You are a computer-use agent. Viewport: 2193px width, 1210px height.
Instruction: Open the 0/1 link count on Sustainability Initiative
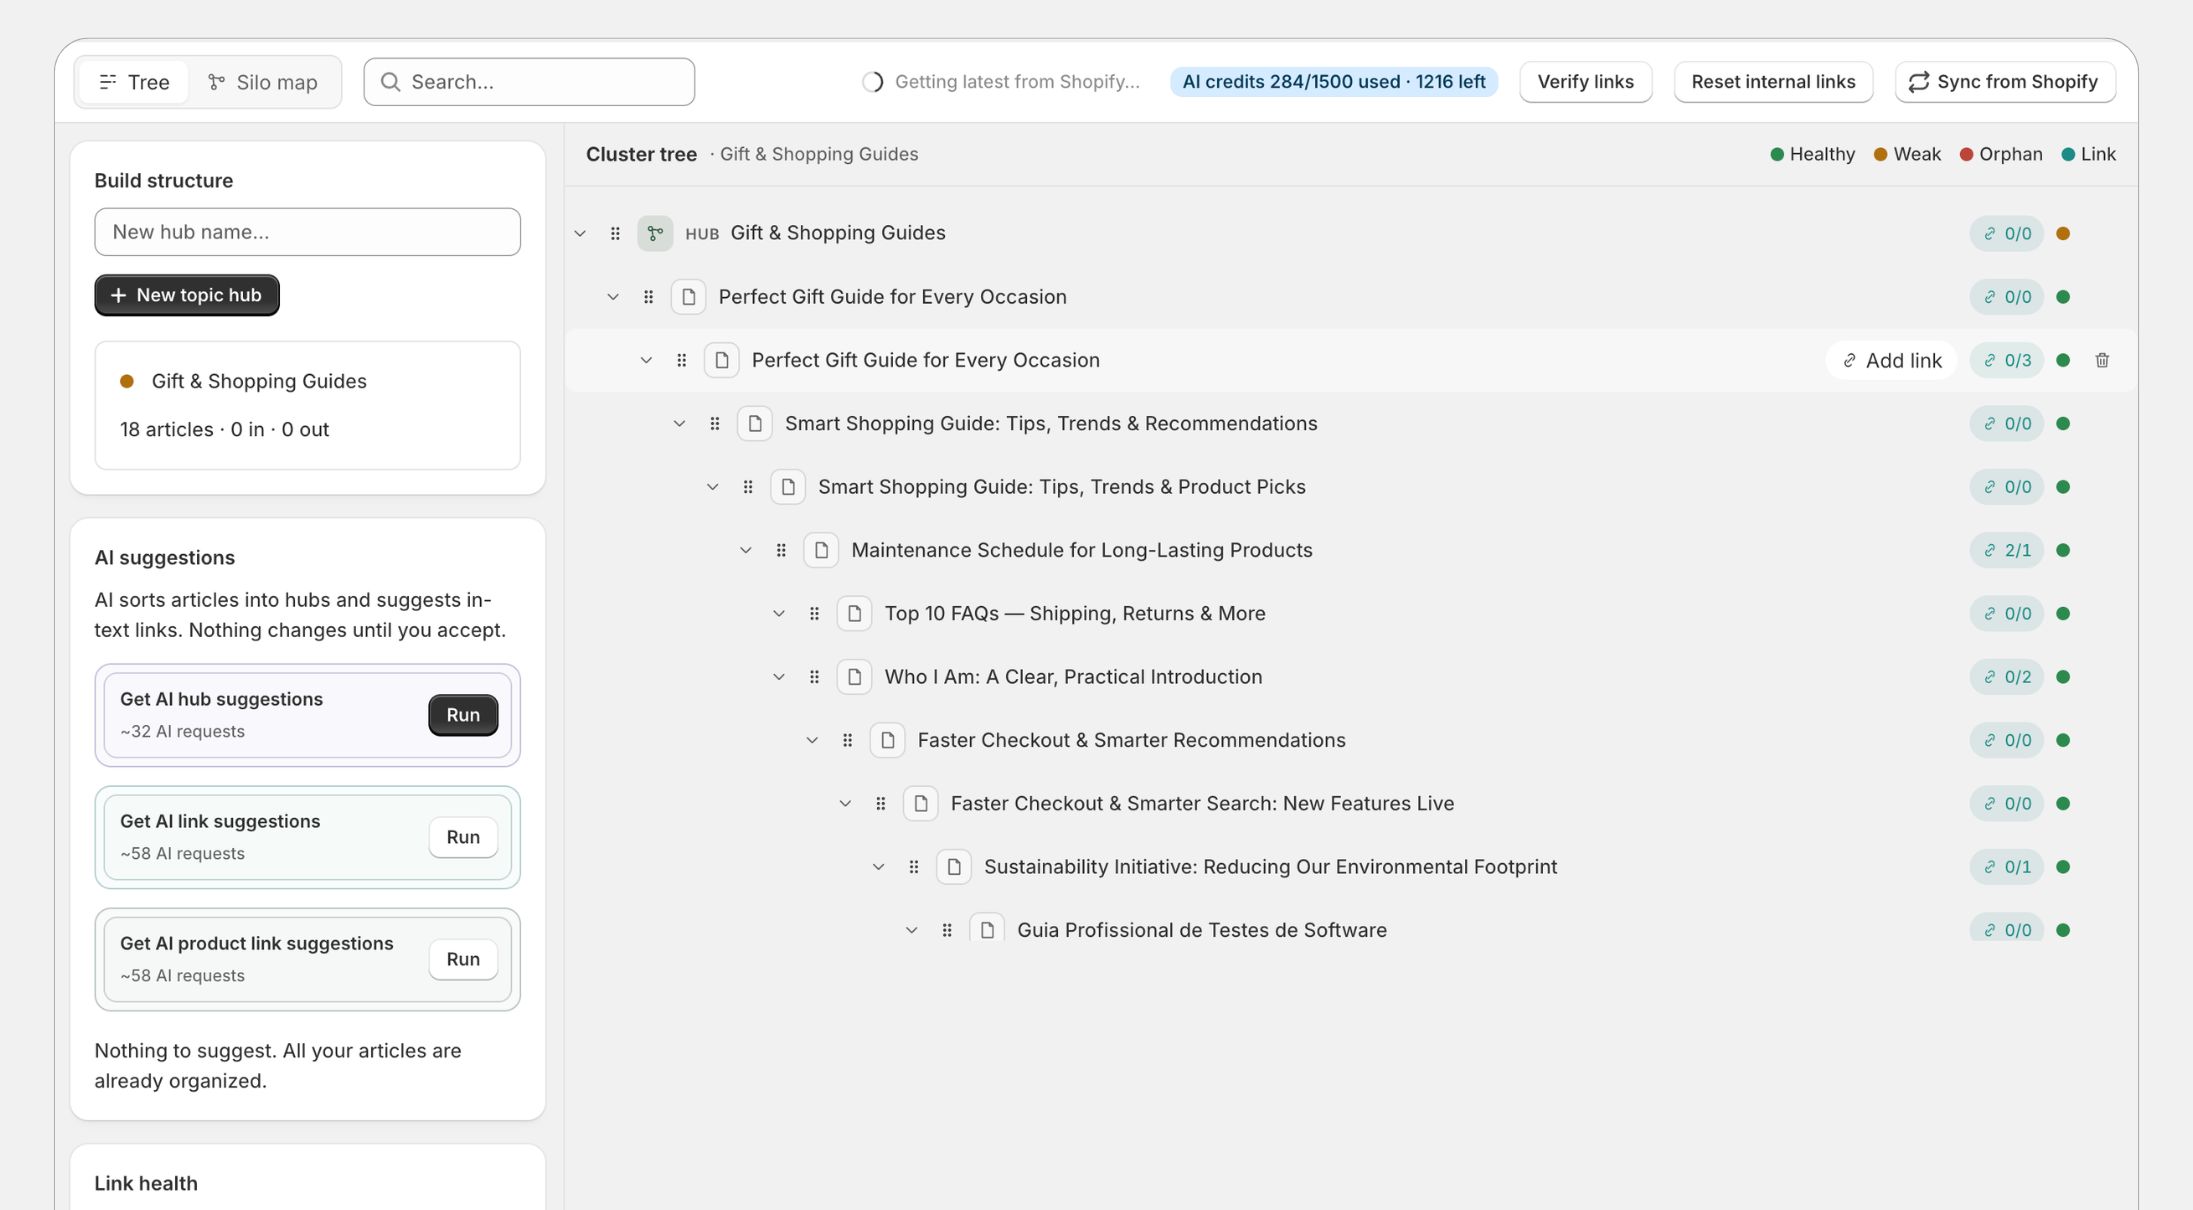click(x=2006, y=867)
